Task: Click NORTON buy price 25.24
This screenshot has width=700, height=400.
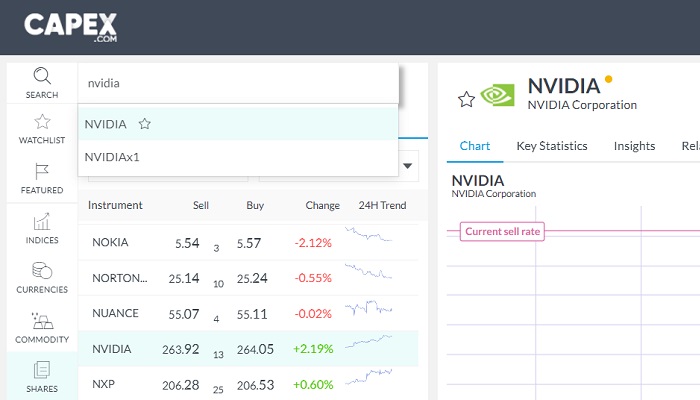Action: pos(252,279)
